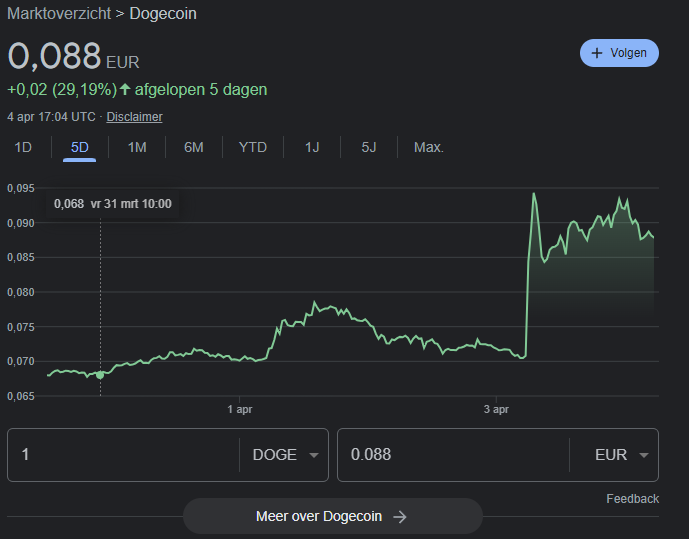Click the Meer over Dogecoin button
The image size is (689, 539).
tap(333, 516)
